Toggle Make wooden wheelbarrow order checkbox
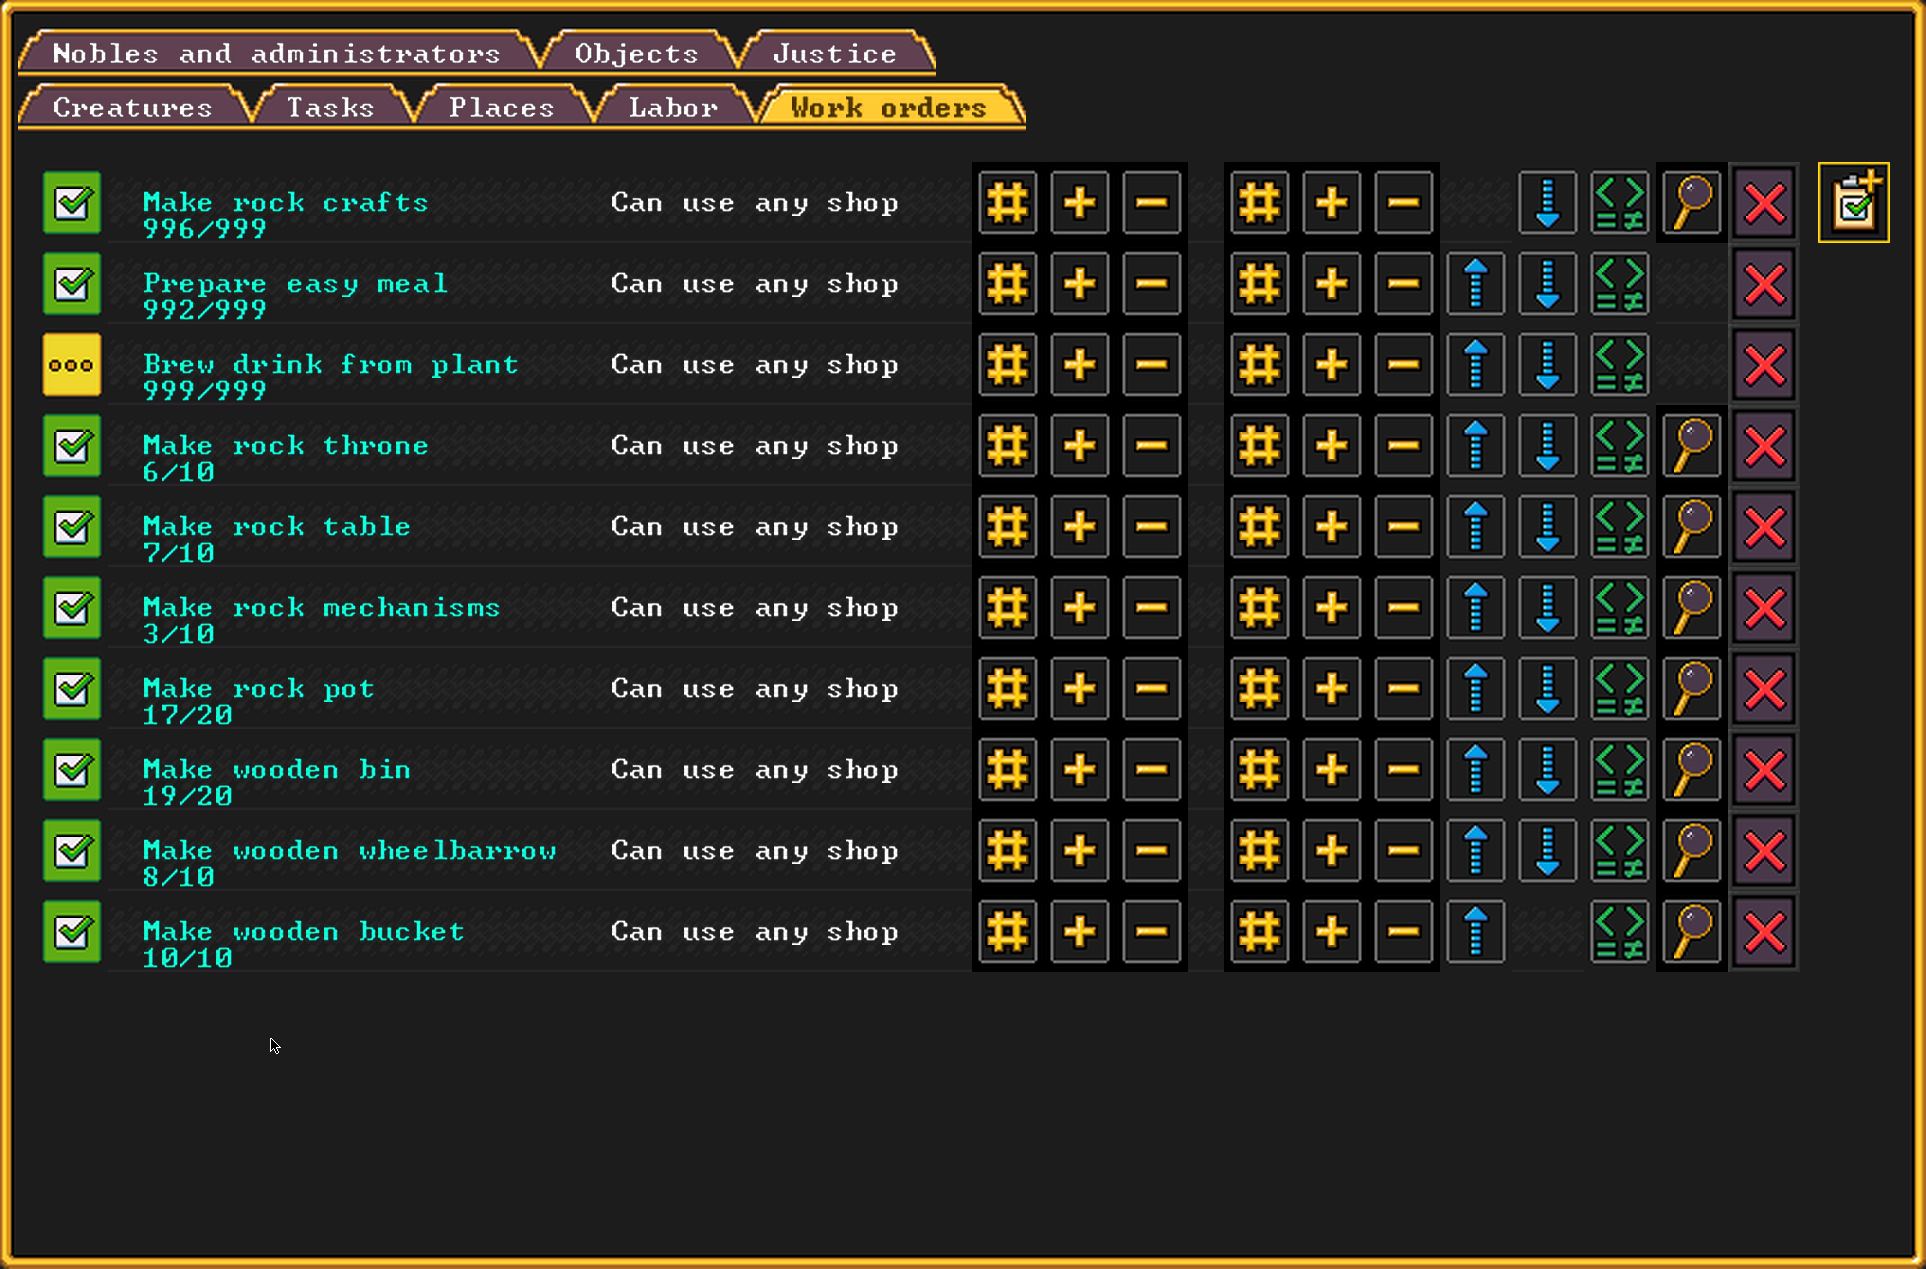Viewport: 1926px width, 1269px height. point(72,851)
